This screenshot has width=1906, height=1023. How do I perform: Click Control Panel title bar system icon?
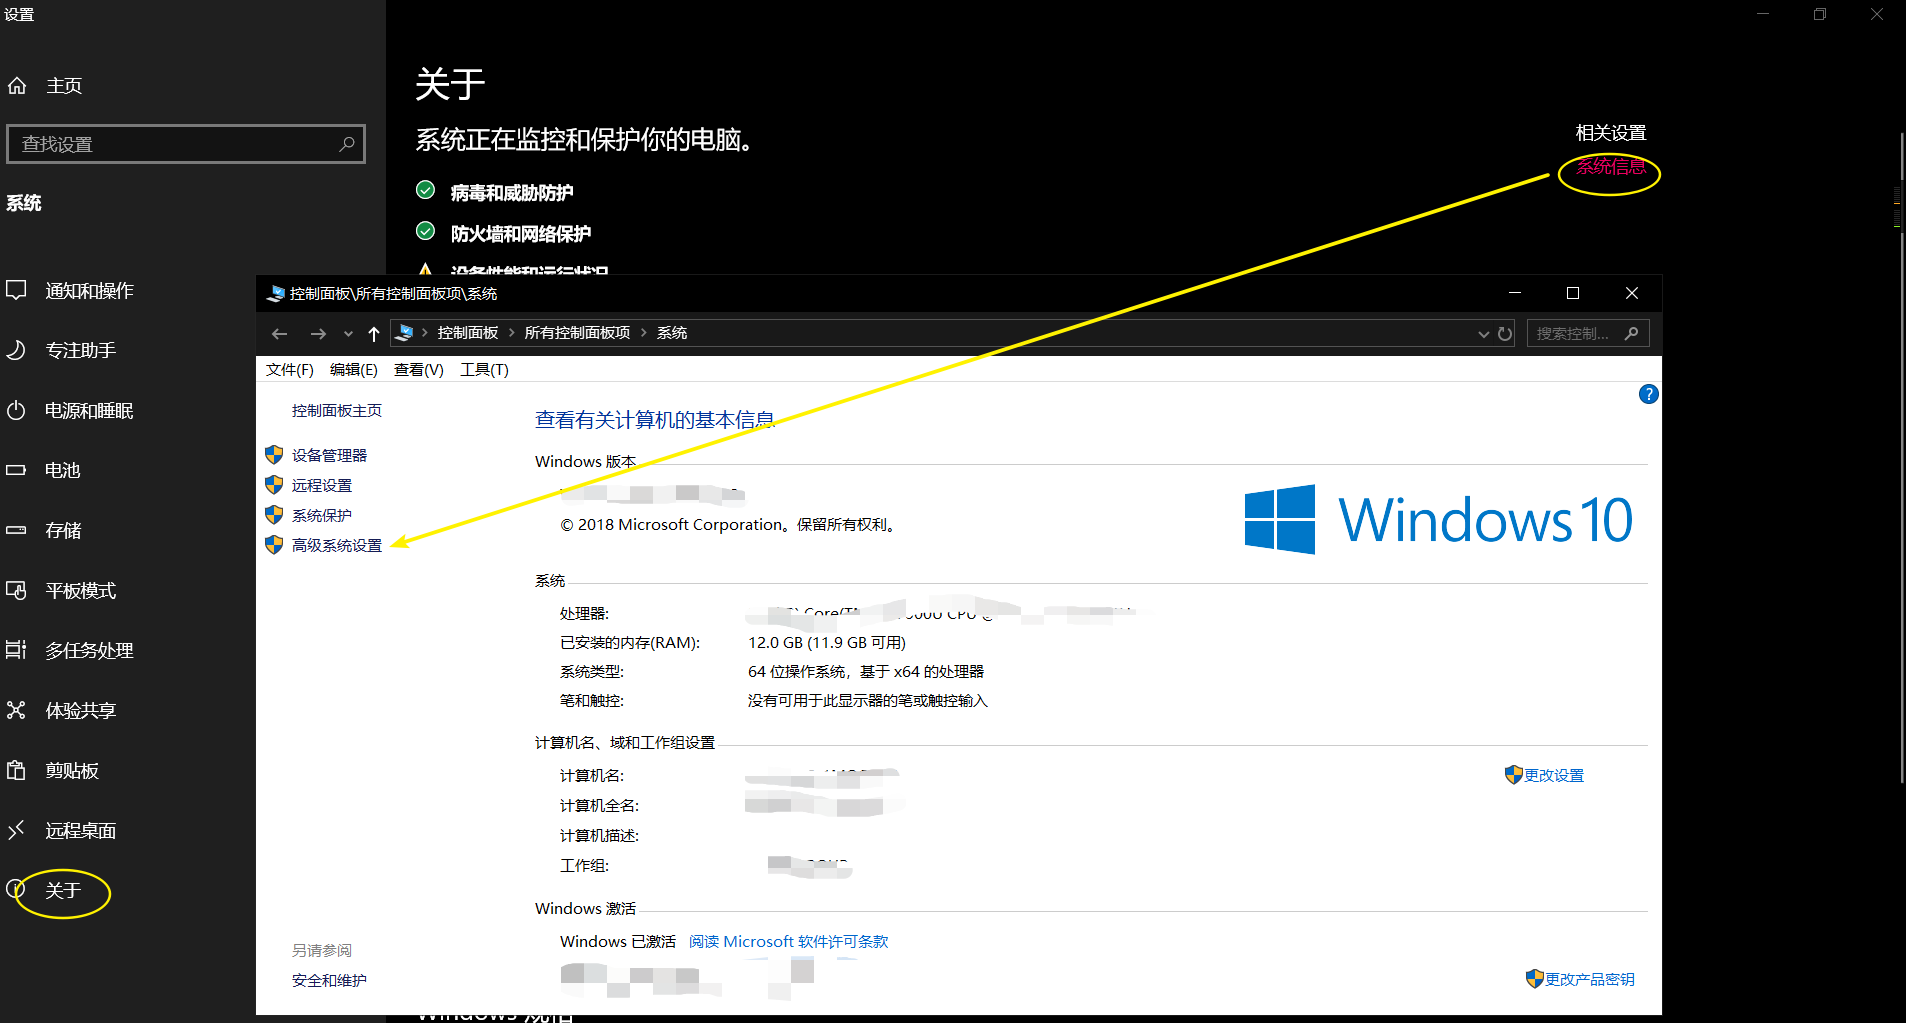click(276, 293)
